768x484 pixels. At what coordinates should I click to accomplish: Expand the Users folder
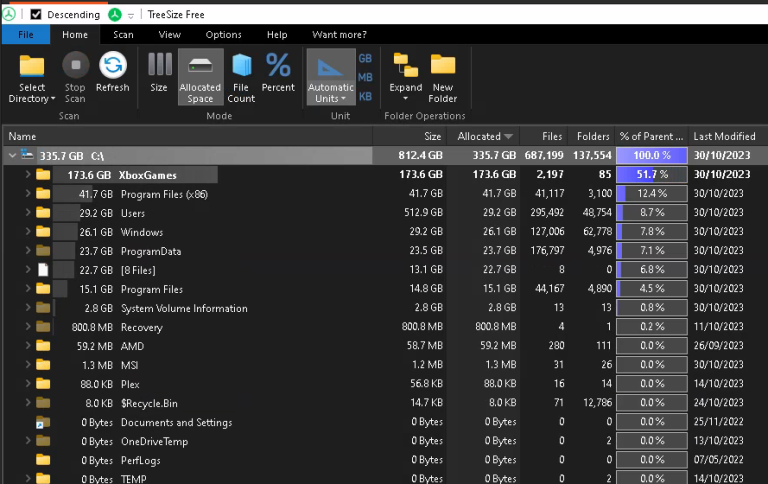(x=28, y=213)
